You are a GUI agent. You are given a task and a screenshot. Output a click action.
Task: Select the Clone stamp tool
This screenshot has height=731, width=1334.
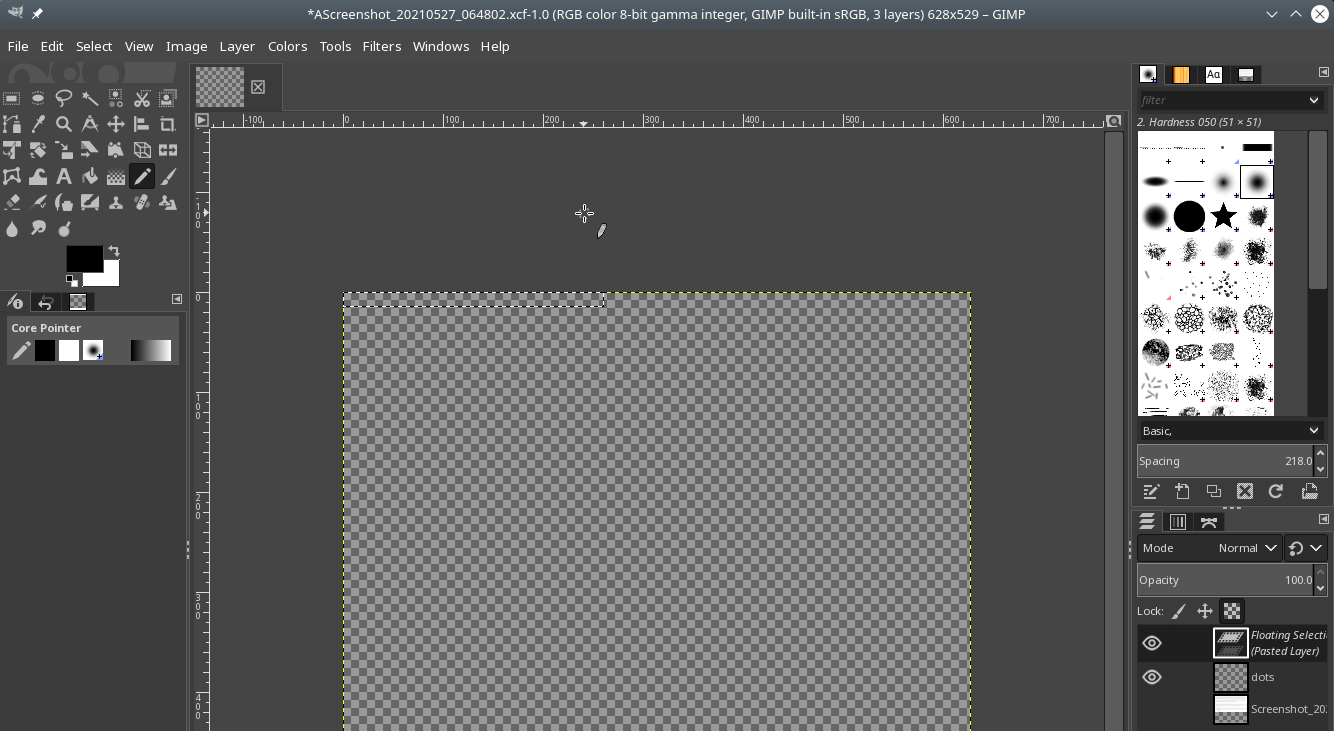[x=116, y=202]
